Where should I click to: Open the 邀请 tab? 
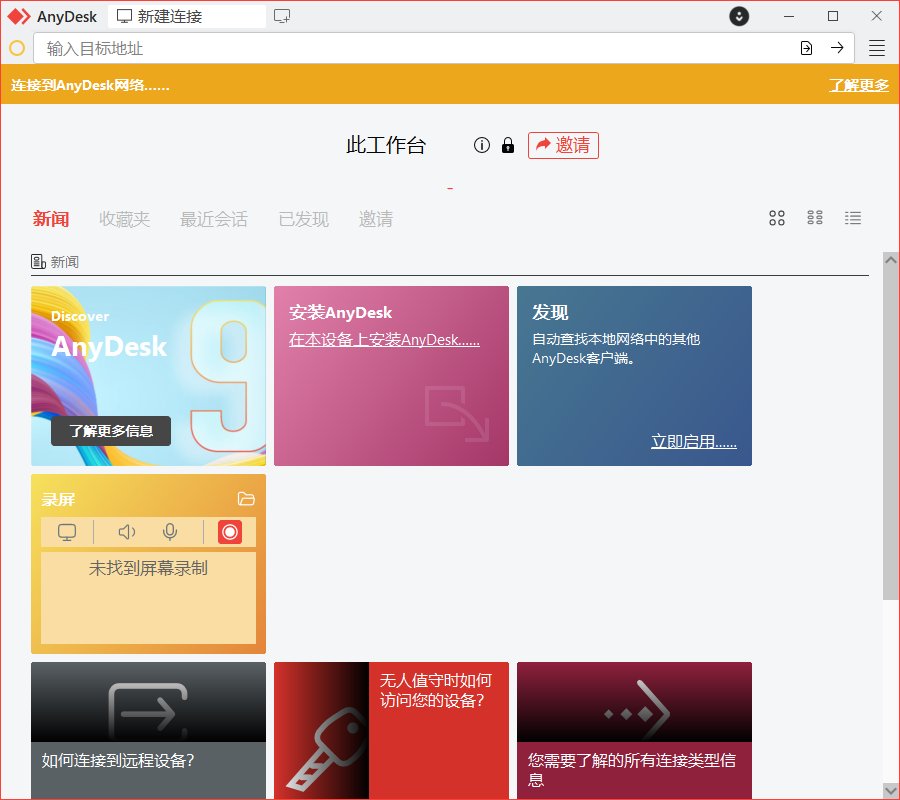click(x=376, y=219)
